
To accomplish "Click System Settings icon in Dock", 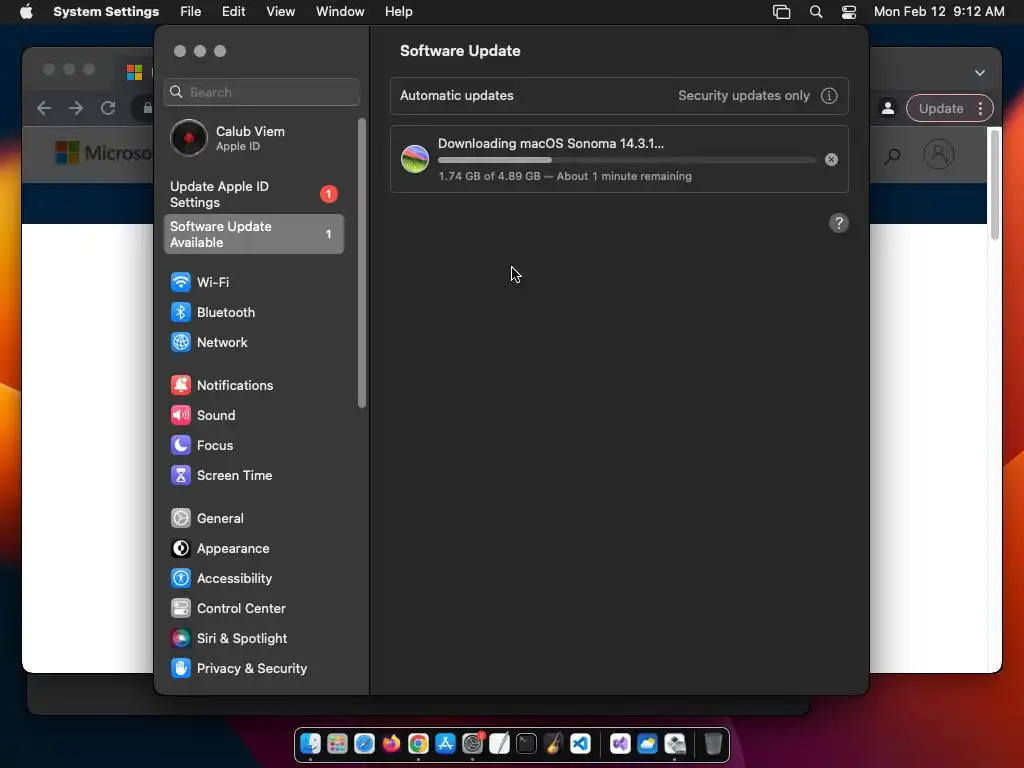I will pos(472,744).
